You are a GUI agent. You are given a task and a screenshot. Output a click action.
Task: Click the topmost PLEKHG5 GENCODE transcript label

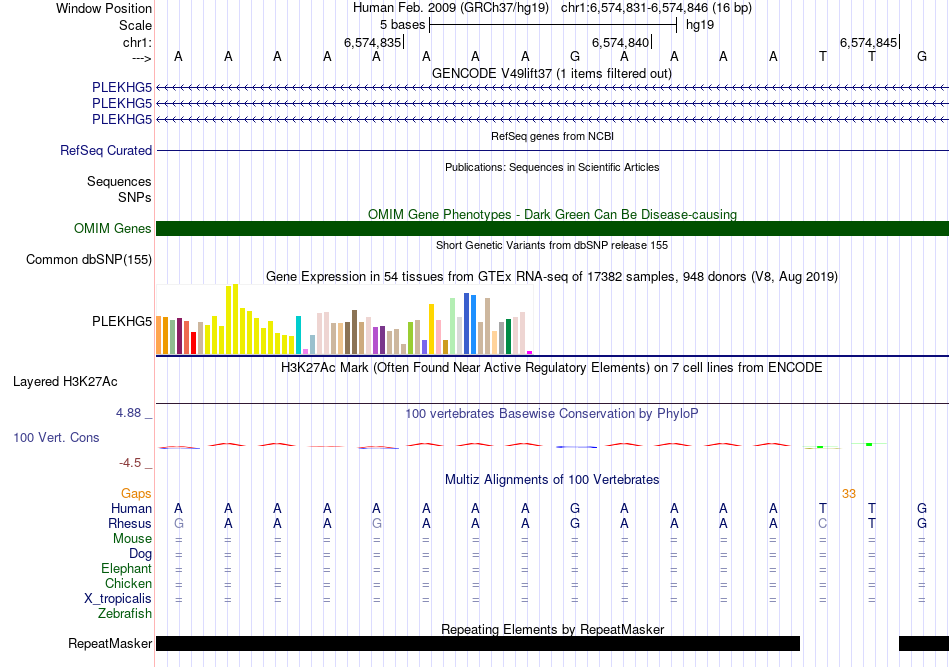122,88
